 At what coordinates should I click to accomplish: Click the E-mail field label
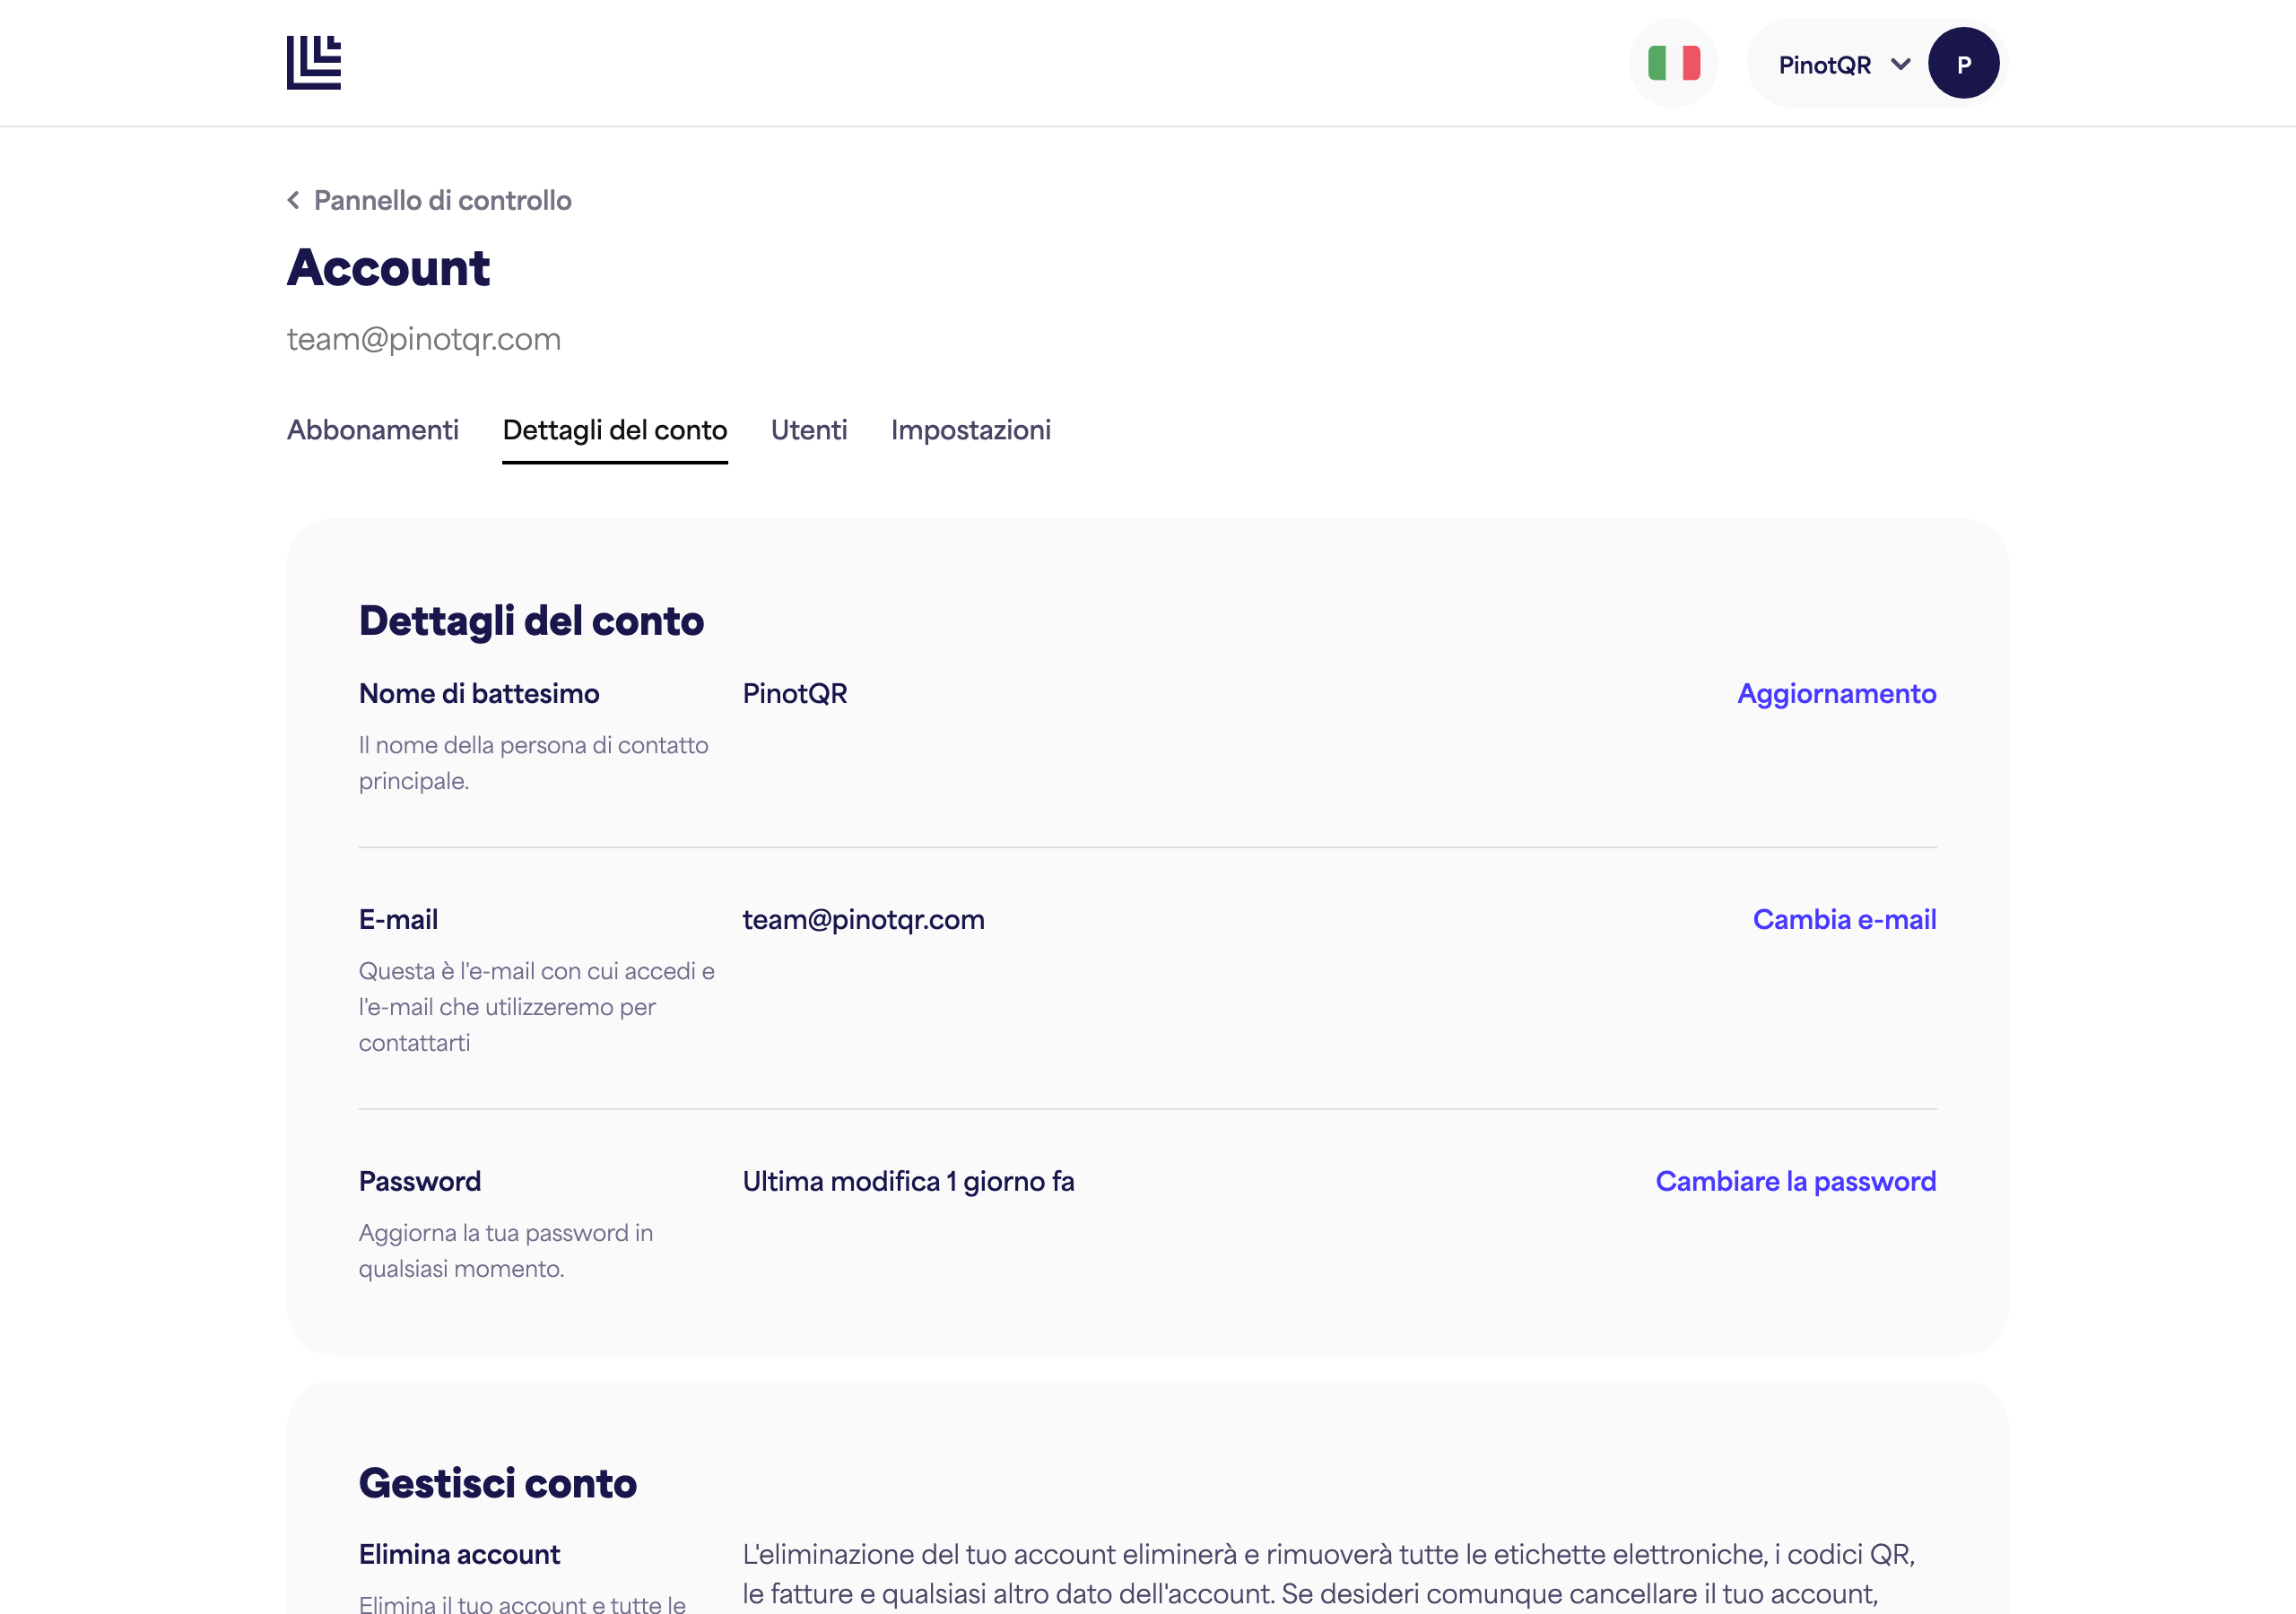398,919
